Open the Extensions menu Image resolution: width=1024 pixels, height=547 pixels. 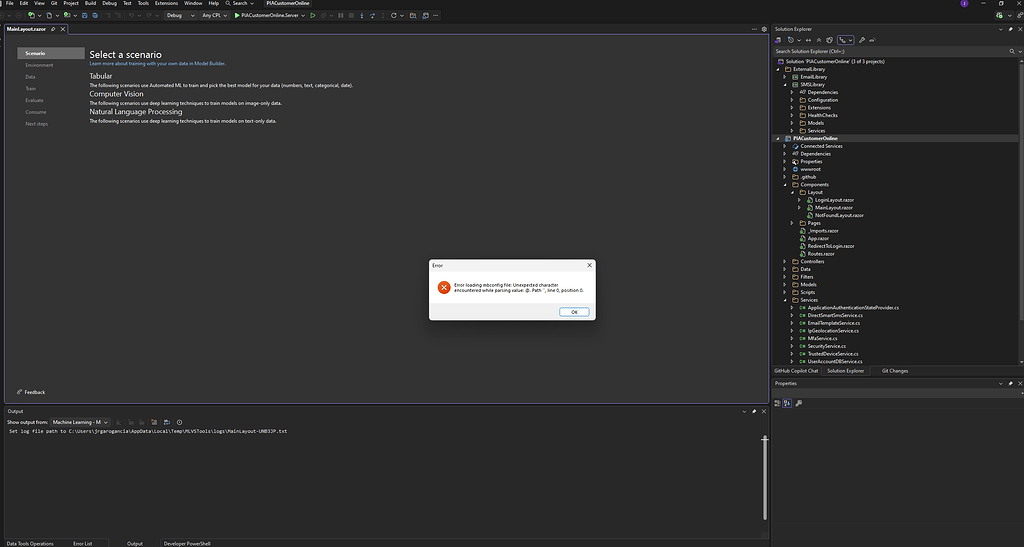point(166,4)
